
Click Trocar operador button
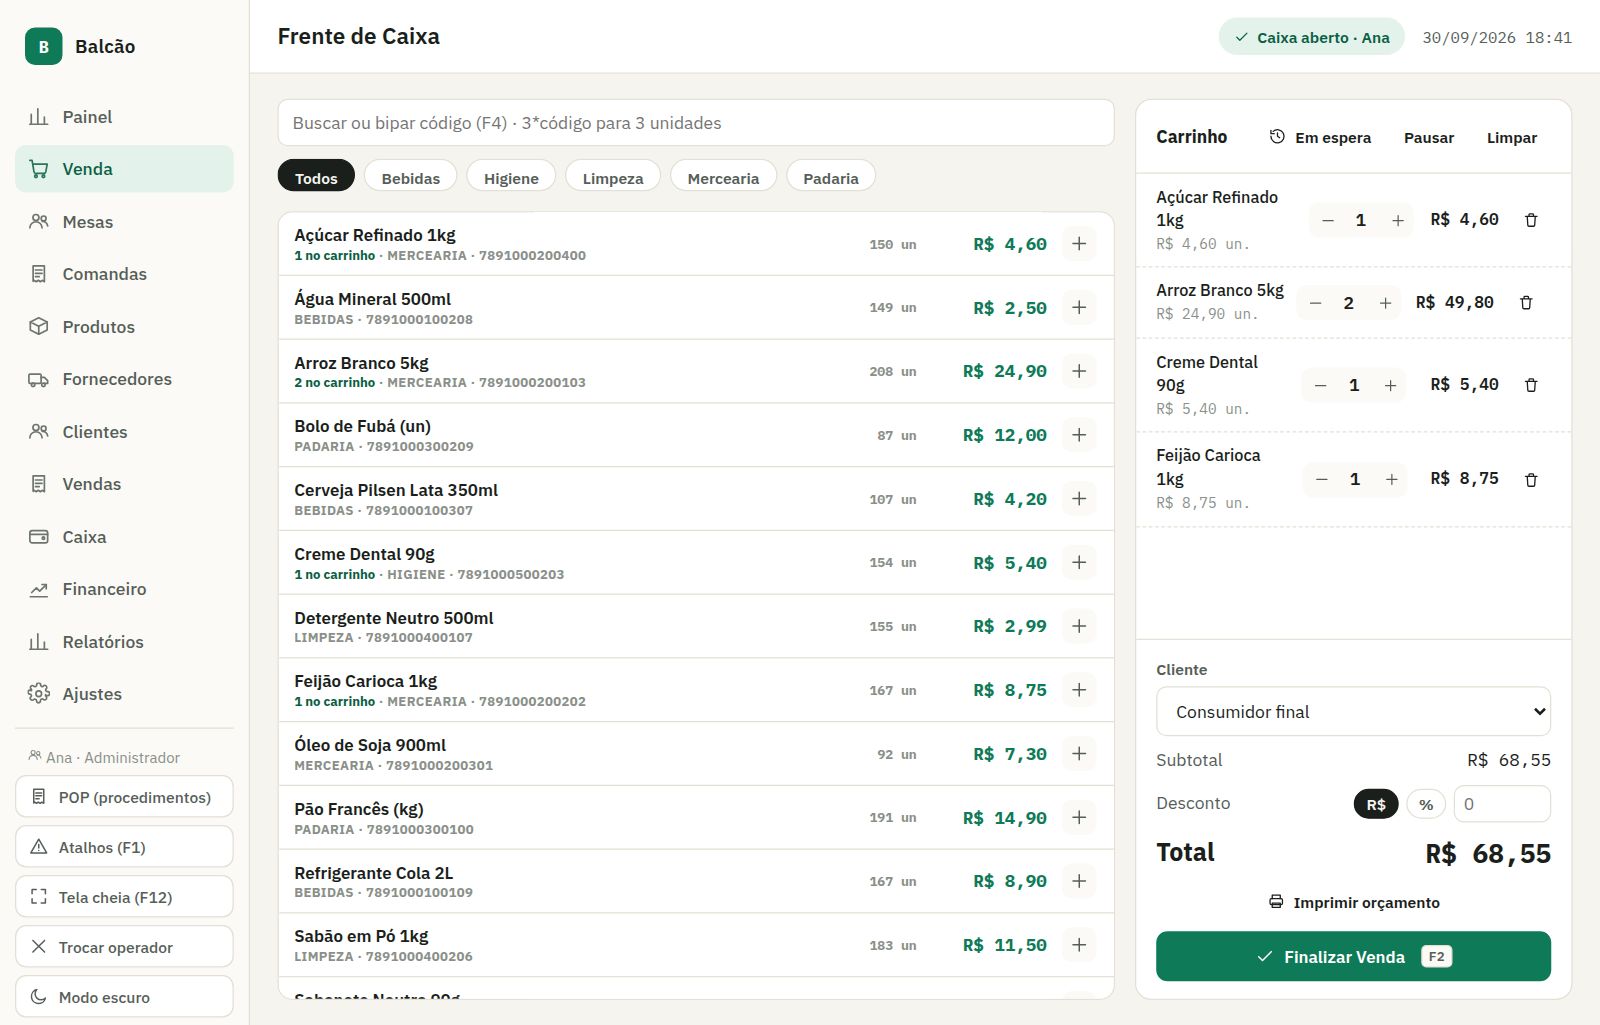(124, 947)
